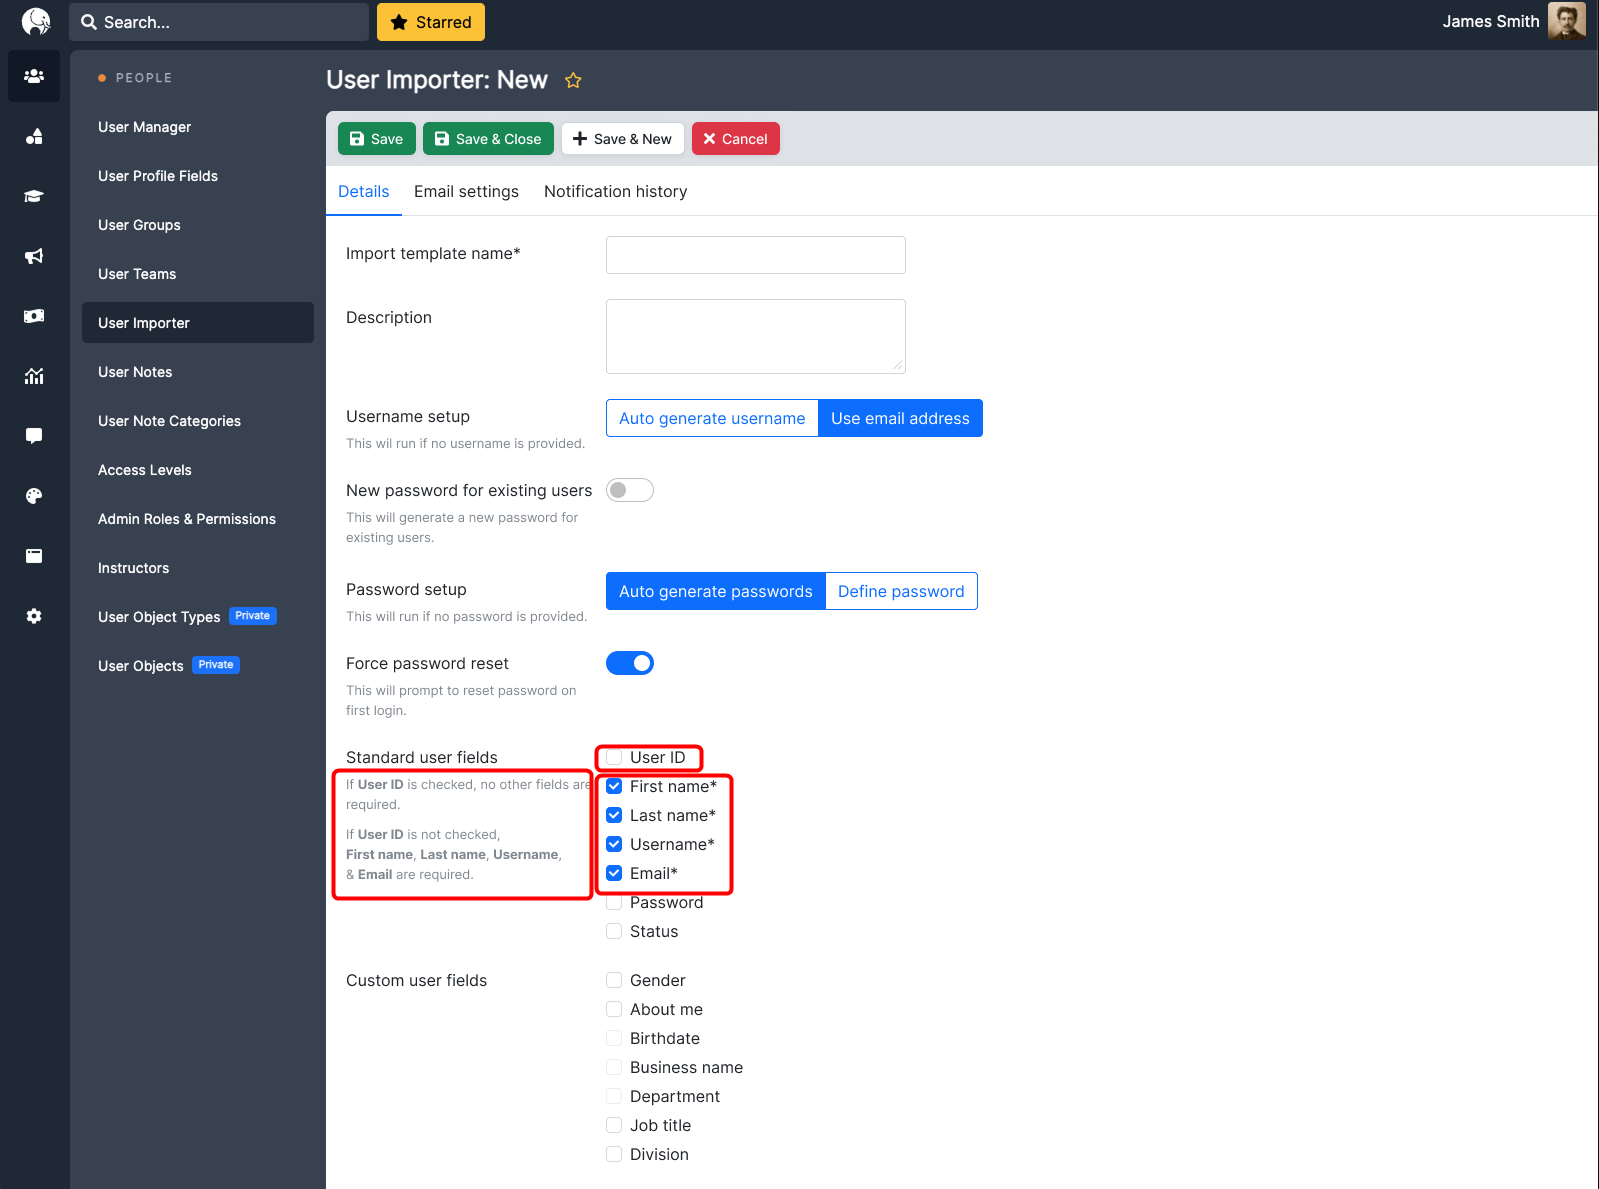Open the megaphone announcements icon
The height and width of the screenshot is (1189, 1599).
(x=34, y=256)
